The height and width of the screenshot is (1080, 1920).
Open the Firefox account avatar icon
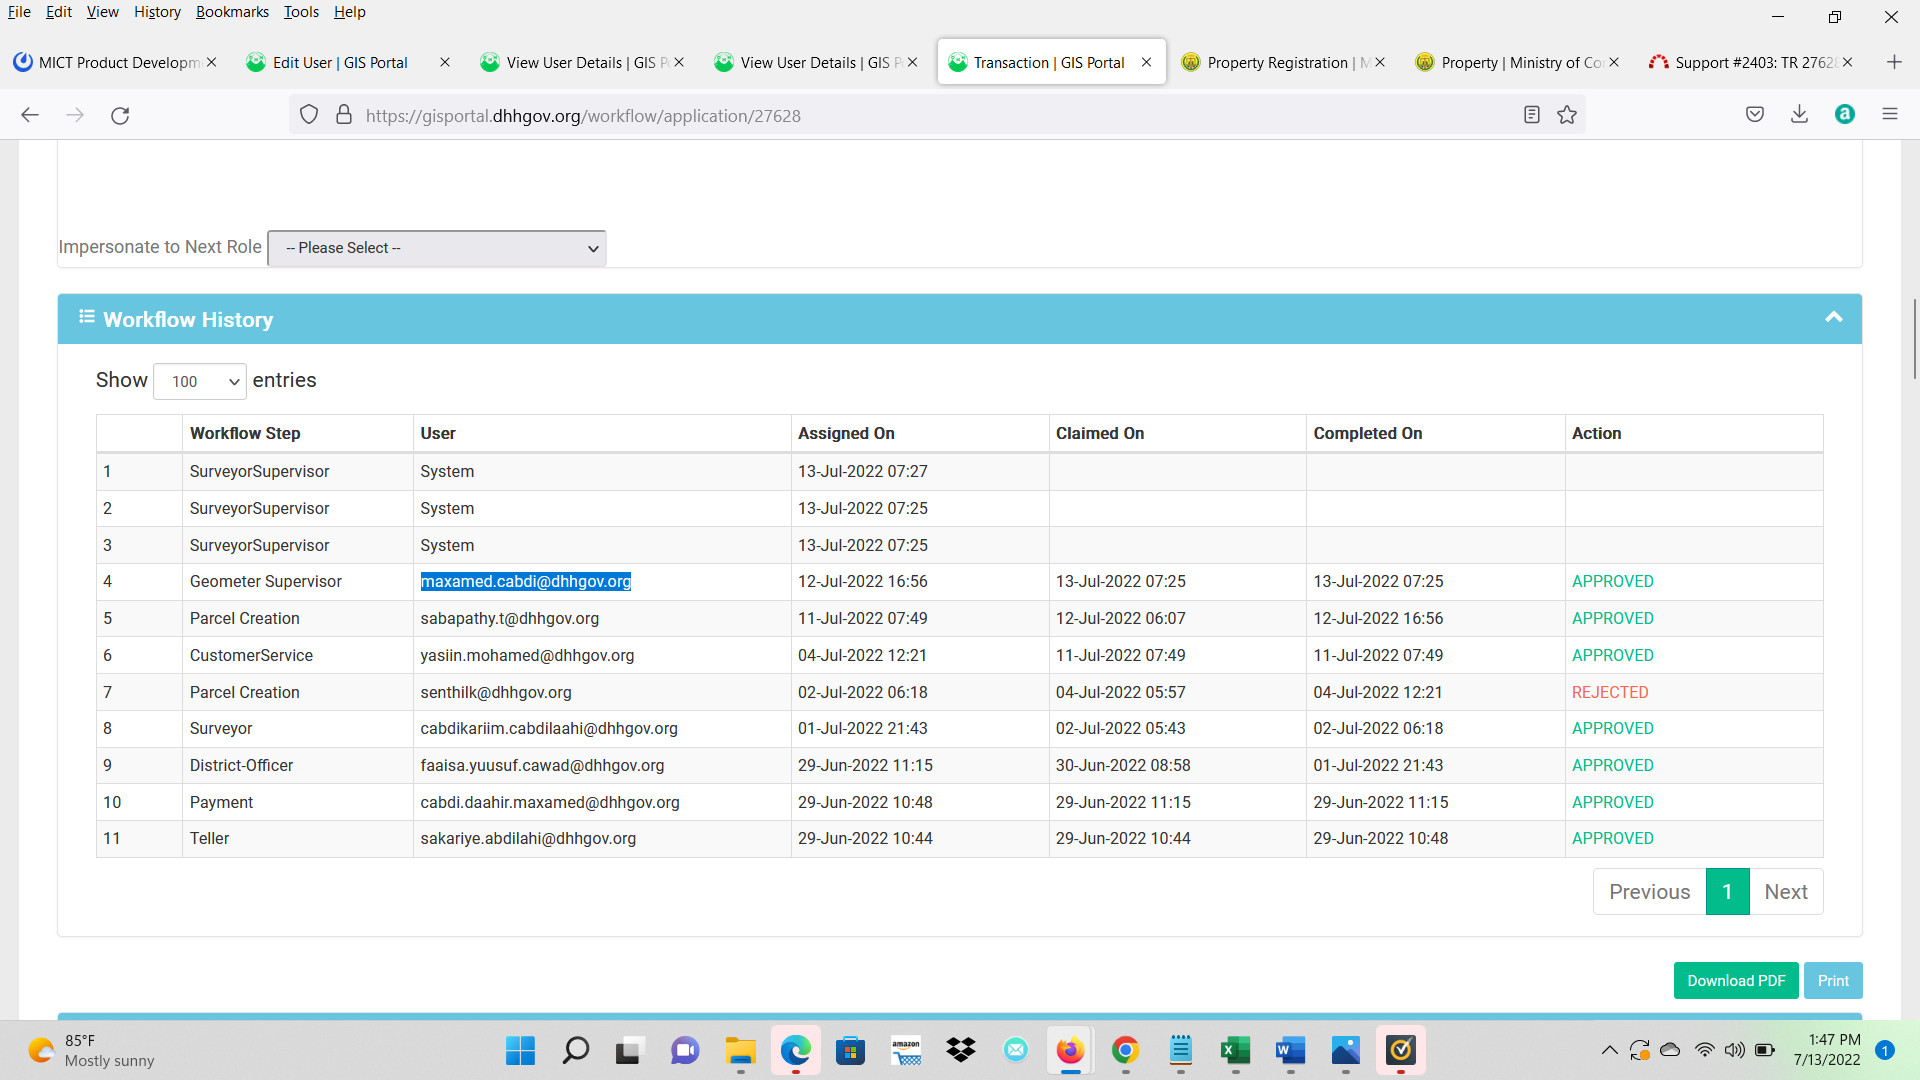coord(1845,115)
